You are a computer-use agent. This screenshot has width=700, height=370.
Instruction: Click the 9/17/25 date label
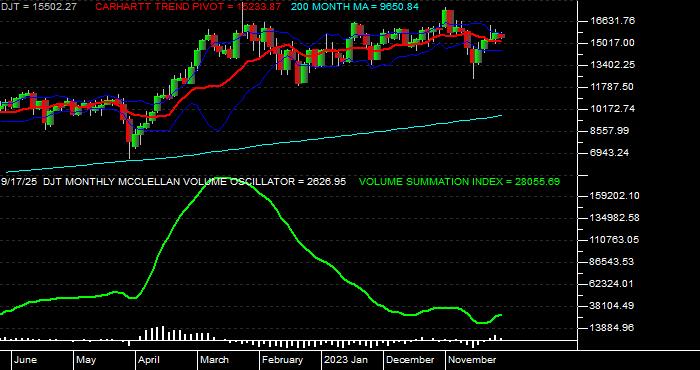click(x=19, y=182)
